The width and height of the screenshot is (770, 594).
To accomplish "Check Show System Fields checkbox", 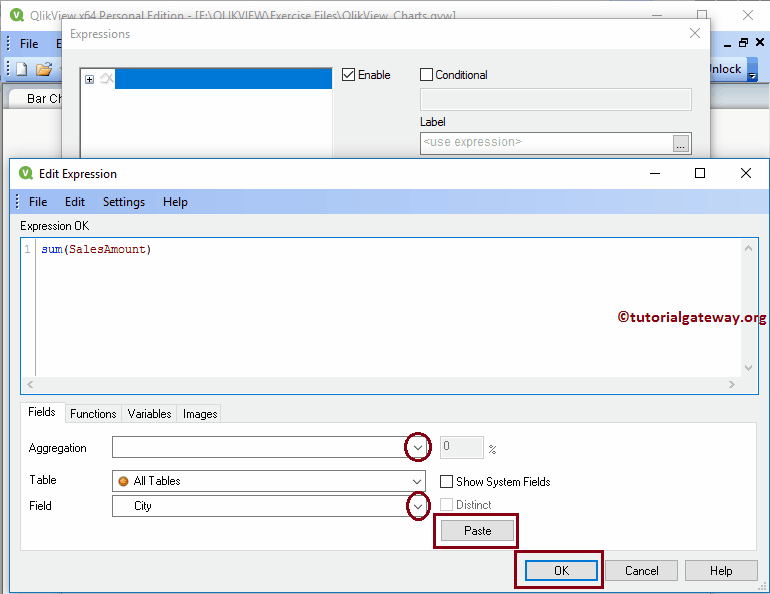I will point(446,482).
